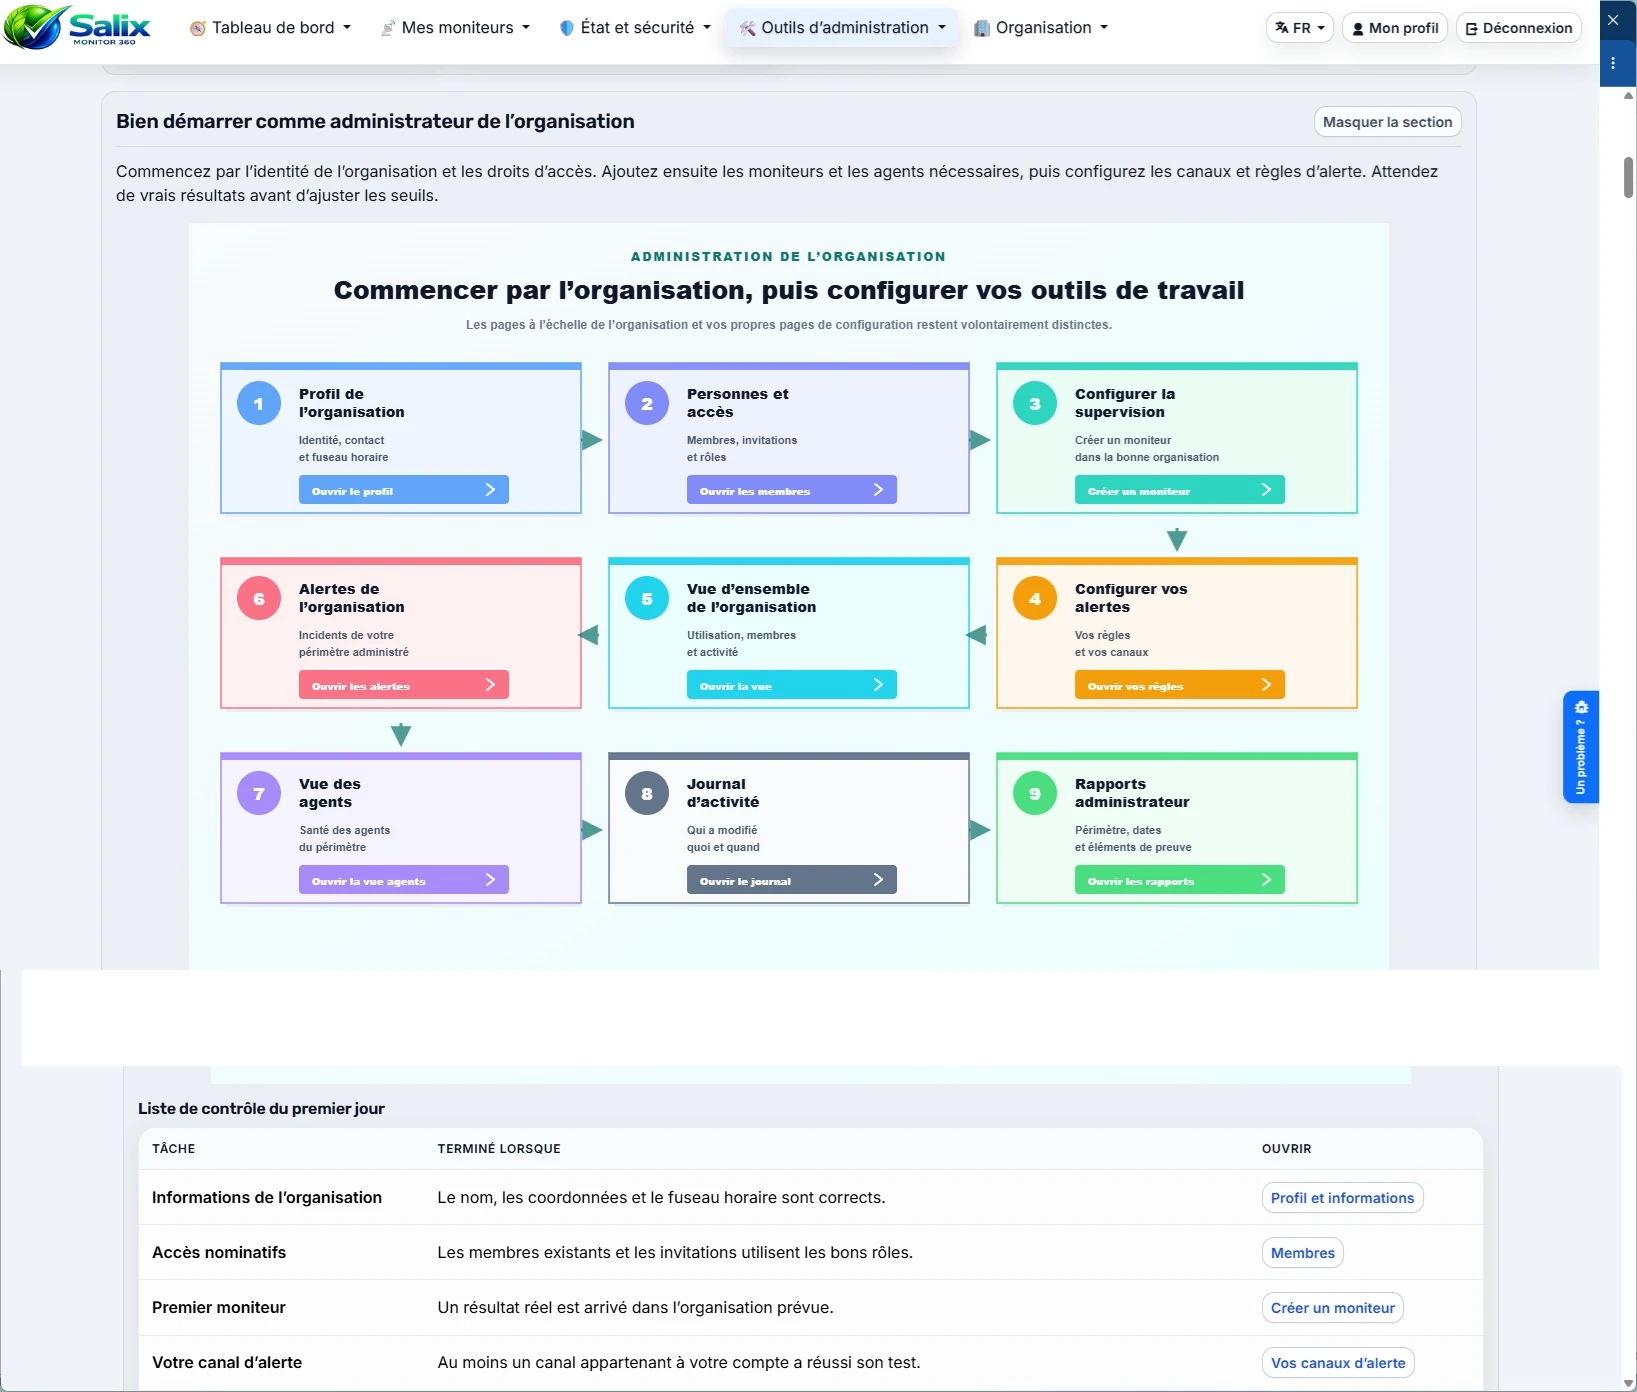The image size is (1637, 1392).
Task: Open Créer un moniteur checklist link
Action: [x=1332, y=1308]
